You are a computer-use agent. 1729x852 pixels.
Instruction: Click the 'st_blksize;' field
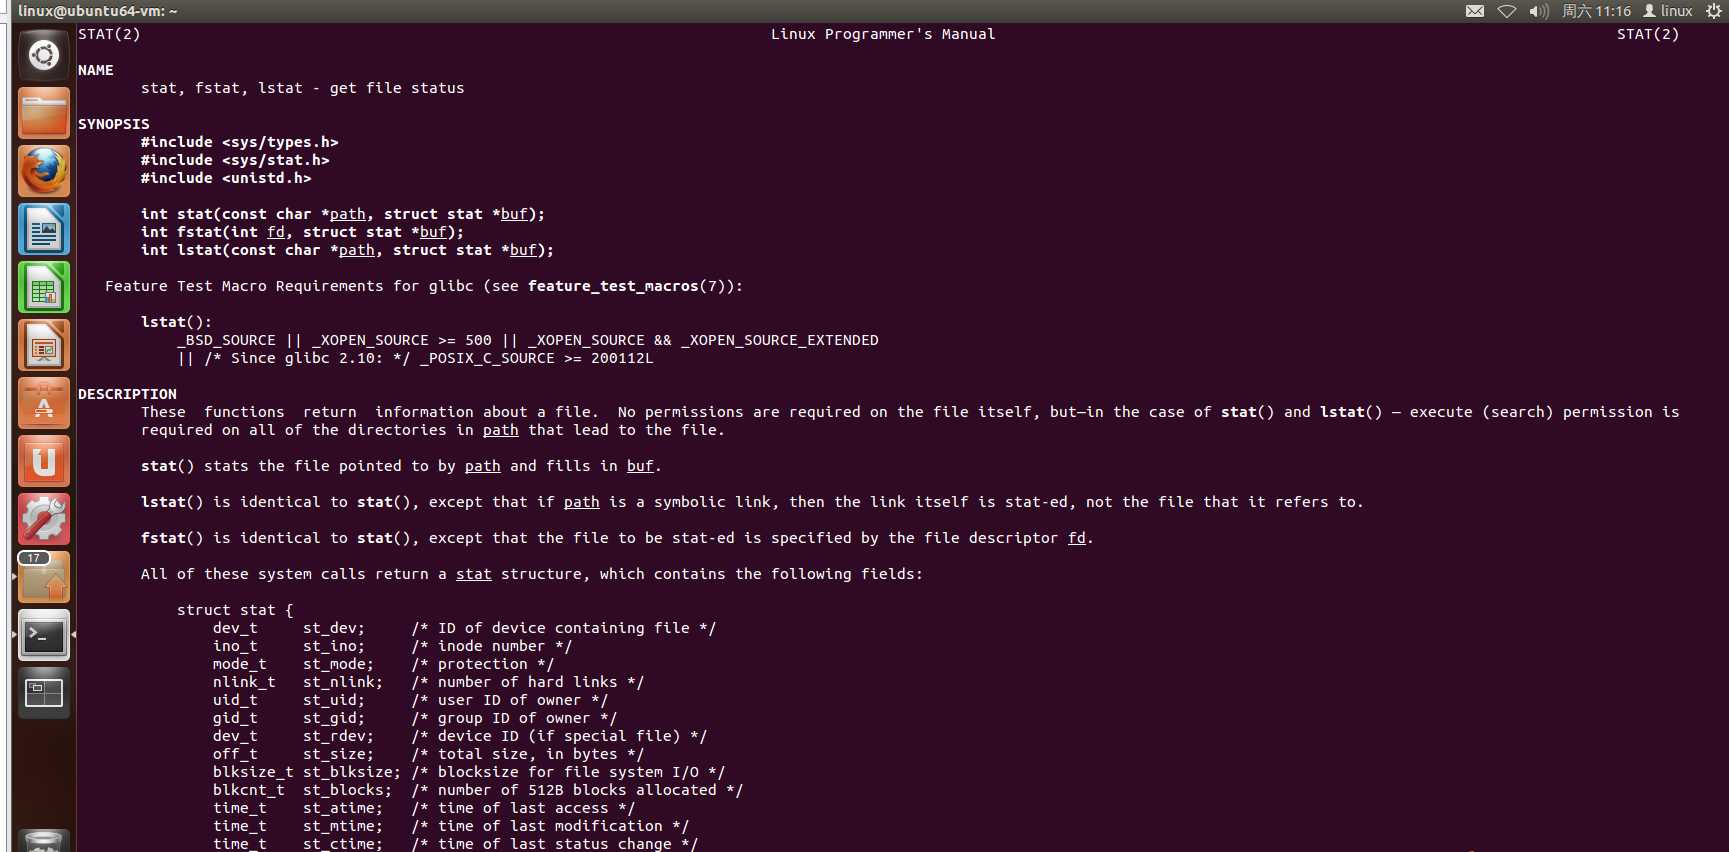click(352, 772)
